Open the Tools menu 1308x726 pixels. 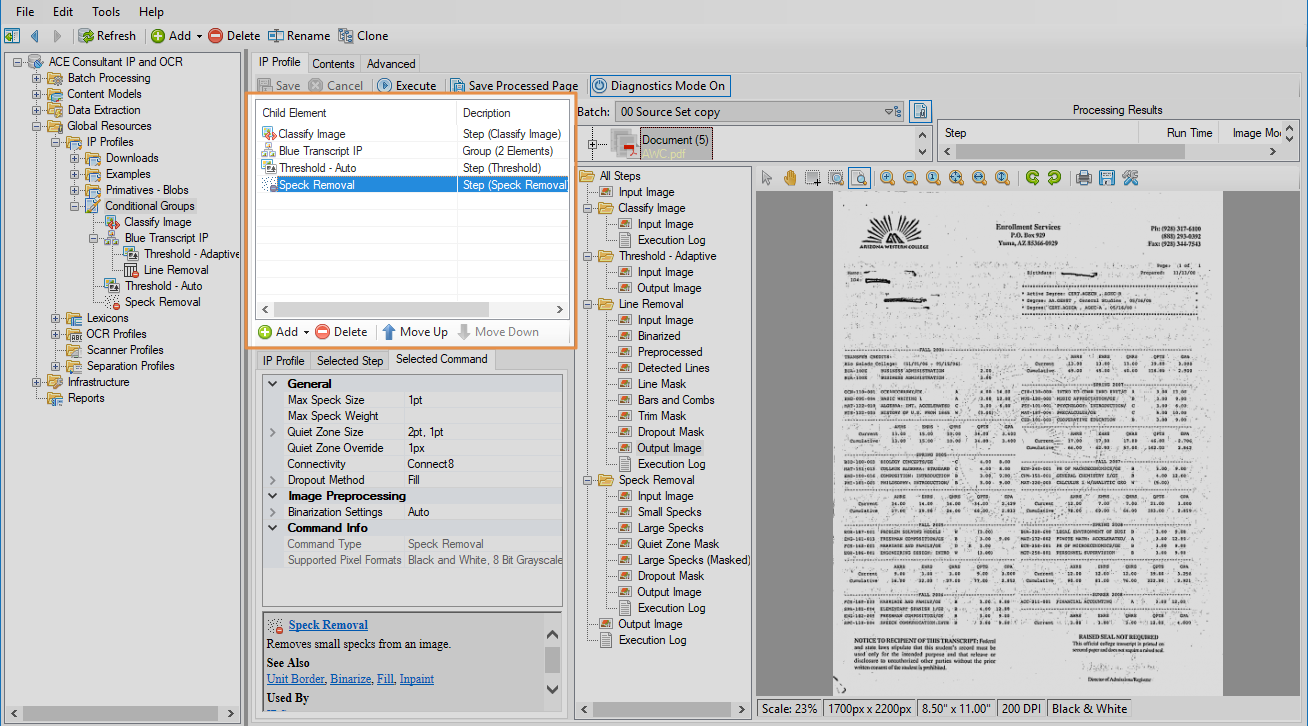click(106, 12)
